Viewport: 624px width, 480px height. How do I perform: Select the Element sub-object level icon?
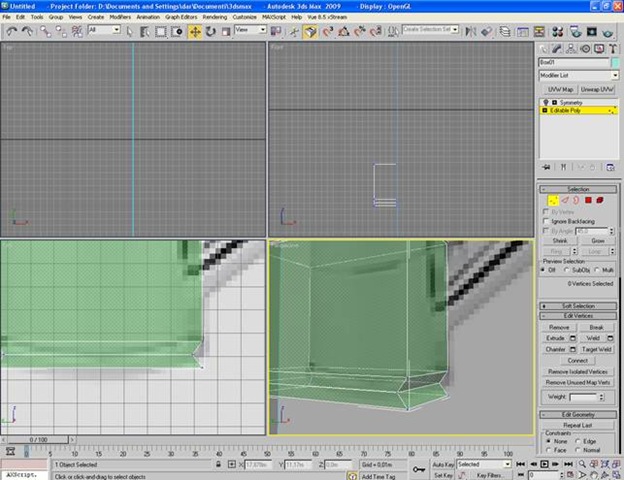pos(602,200)
